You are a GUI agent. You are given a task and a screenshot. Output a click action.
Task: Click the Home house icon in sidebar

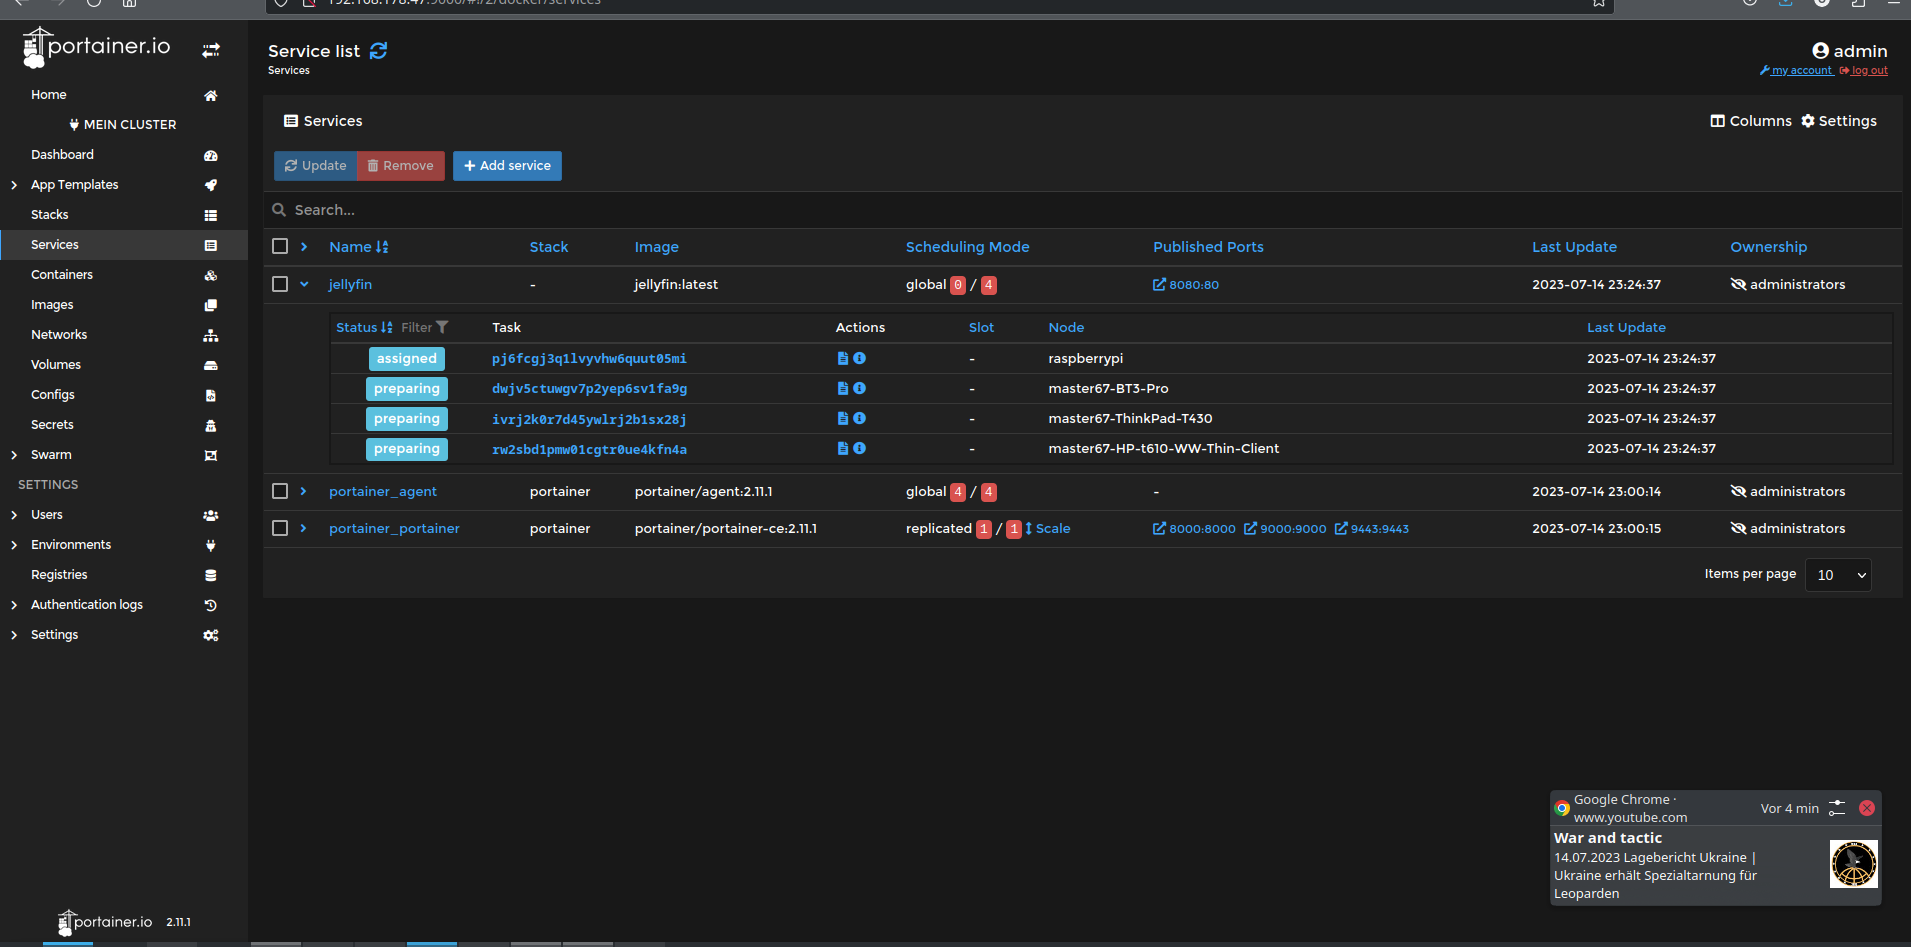coord(211,96)
